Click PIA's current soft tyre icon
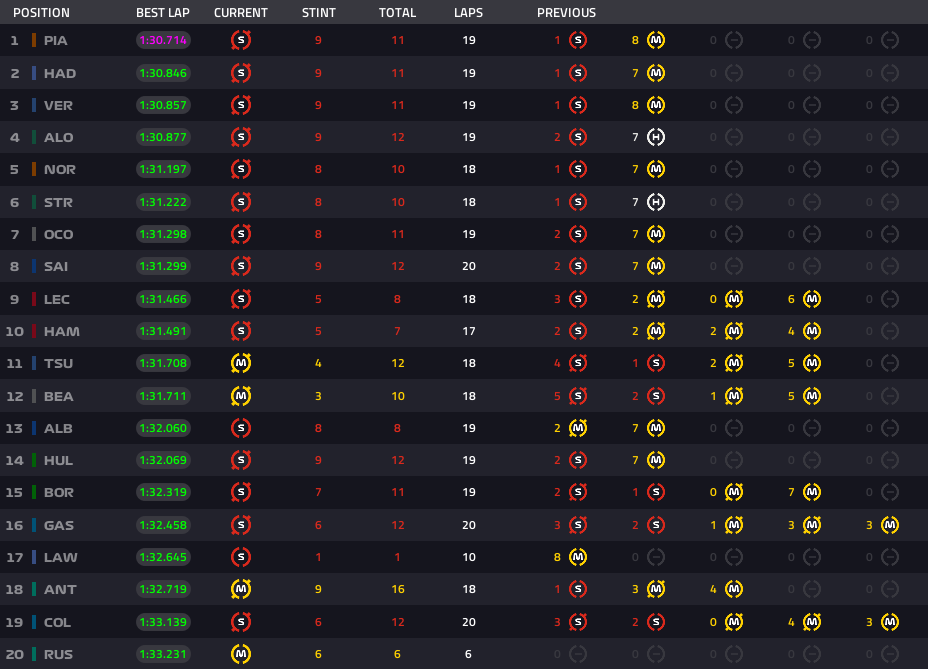This screenshot has width=928, height=669. 241,41
